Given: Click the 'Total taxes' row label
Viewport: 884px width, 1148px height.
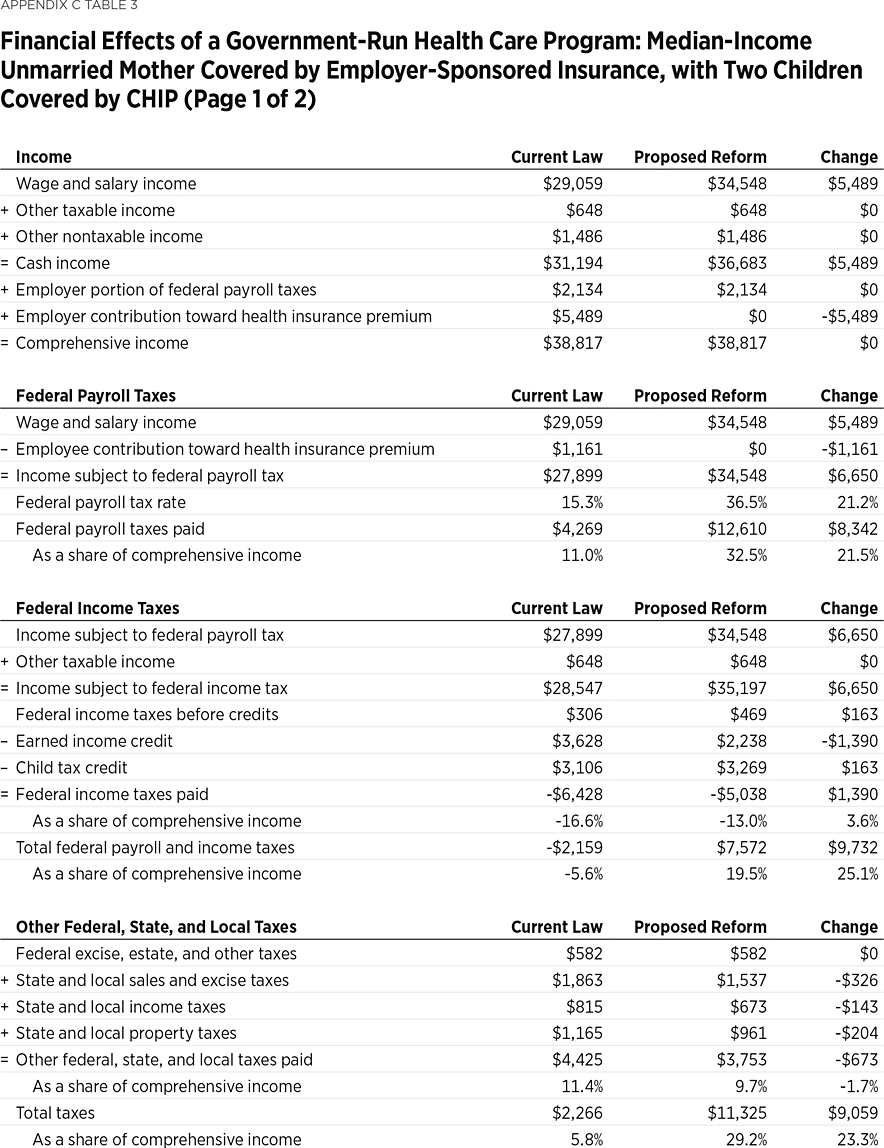Looking at the screenshot, I should pos(56,1113).
